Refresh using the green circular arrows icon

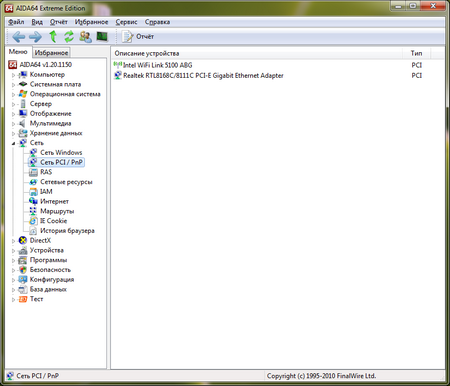69,36
